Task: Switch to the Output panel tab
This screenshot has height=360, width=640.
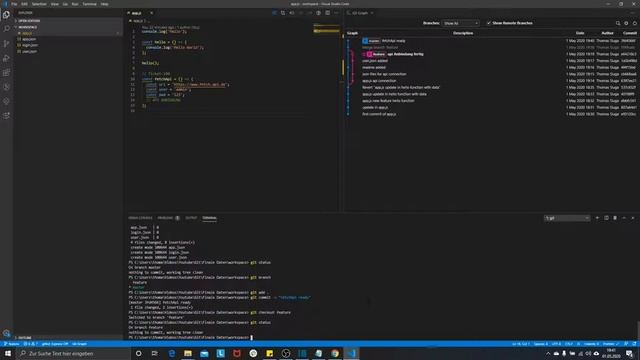Action: coord(191,218)
